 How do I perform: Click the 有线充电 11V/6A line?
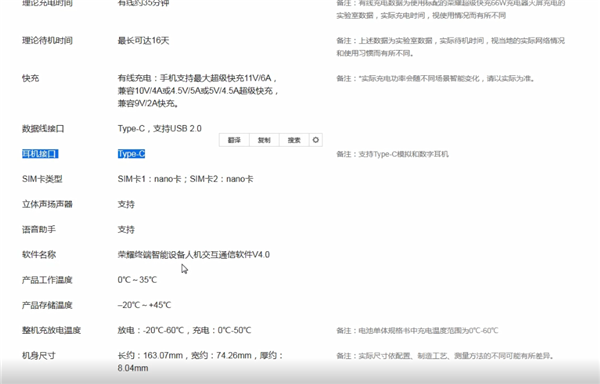click(197, 78)
